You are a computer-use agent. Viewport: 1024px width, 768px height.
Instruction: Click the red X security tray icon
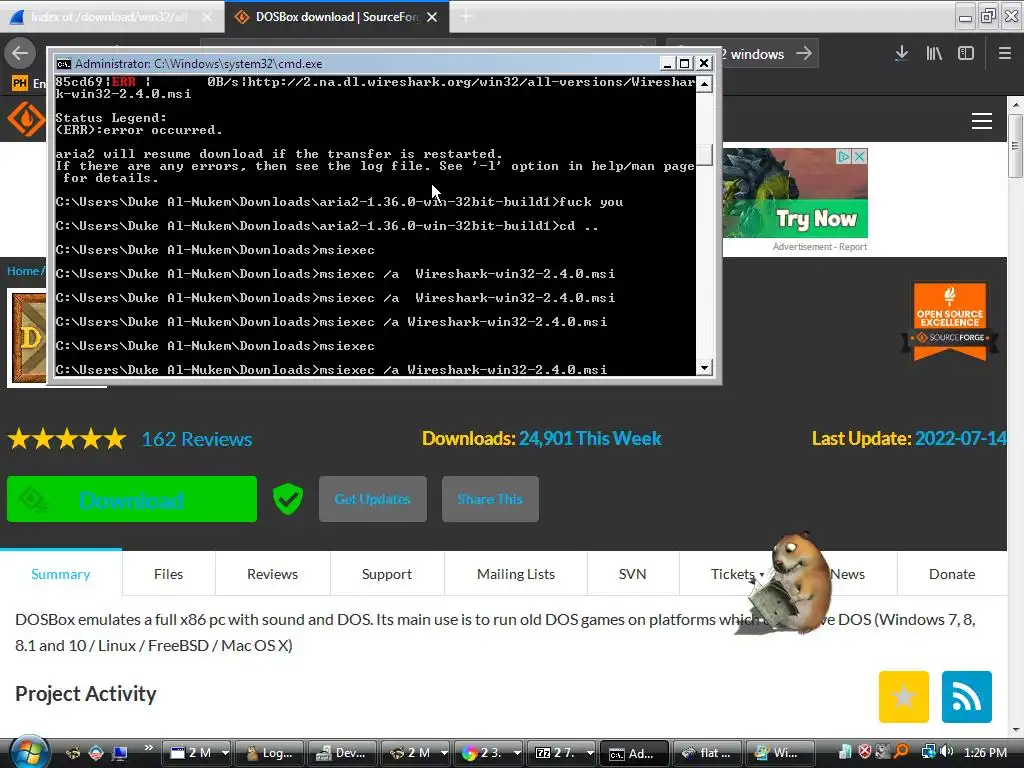865,752
